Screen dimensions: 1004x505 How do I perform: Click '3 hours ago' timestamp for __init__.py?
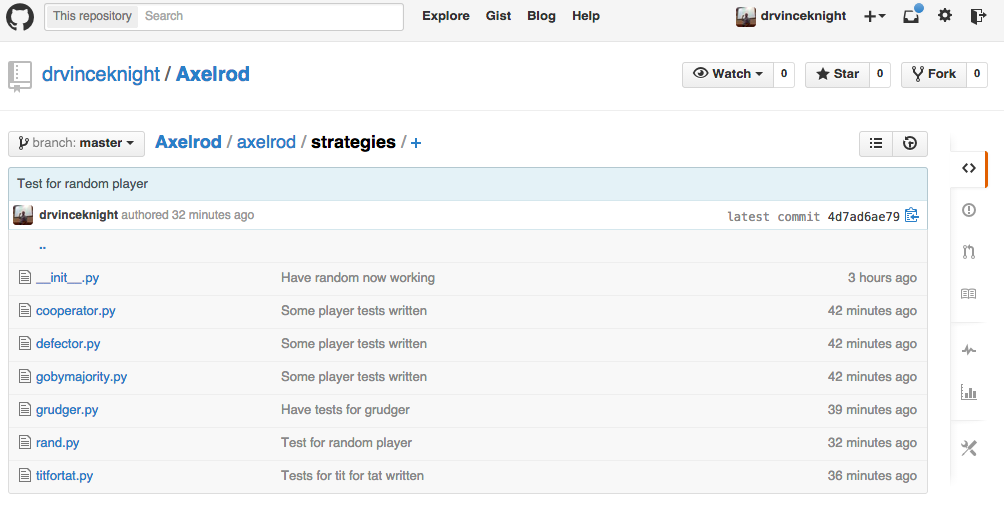pos(882,278)
